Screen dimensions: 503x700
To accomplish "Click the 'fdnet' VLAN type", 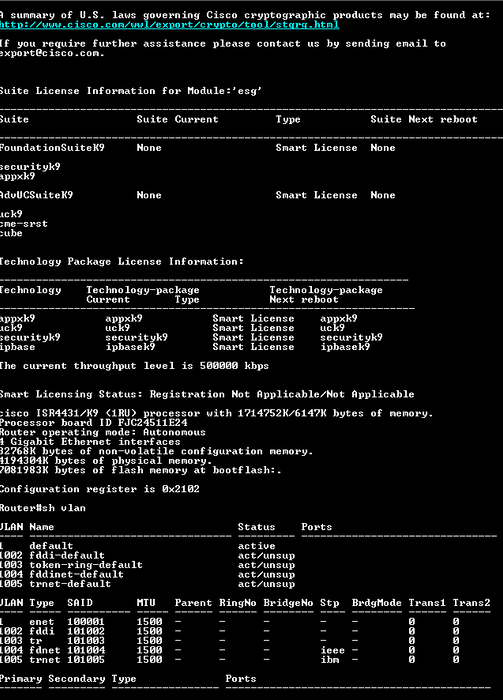I will pyautogui.click(x=45, y=650).
